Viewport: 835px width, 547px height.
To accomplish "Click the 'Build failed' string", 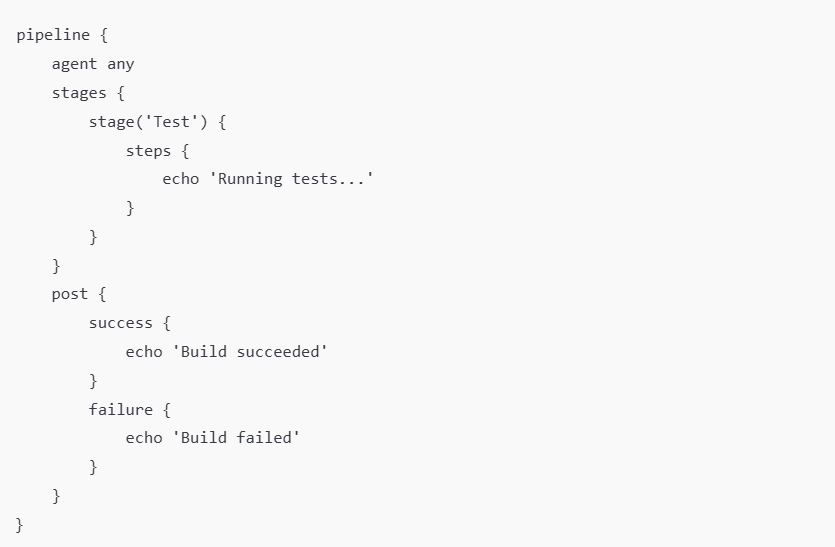I will (236, 438).
